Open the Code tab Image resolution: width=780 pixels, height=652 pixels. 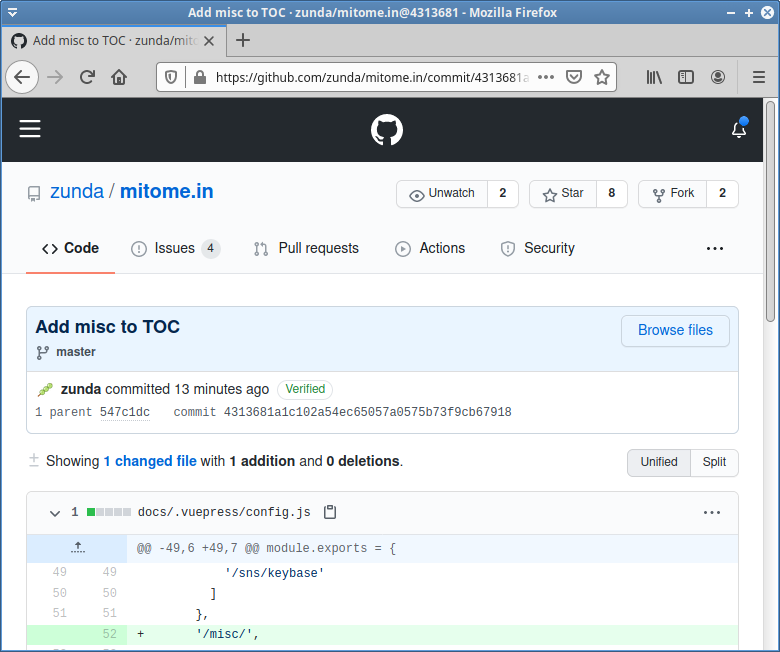(70, 248)
